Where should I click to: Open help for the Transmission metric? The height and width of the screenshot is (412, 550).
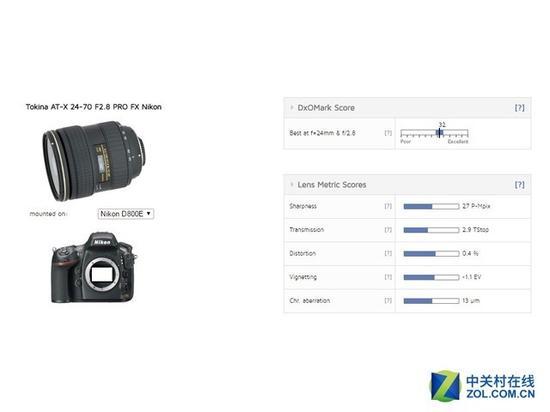388,230
